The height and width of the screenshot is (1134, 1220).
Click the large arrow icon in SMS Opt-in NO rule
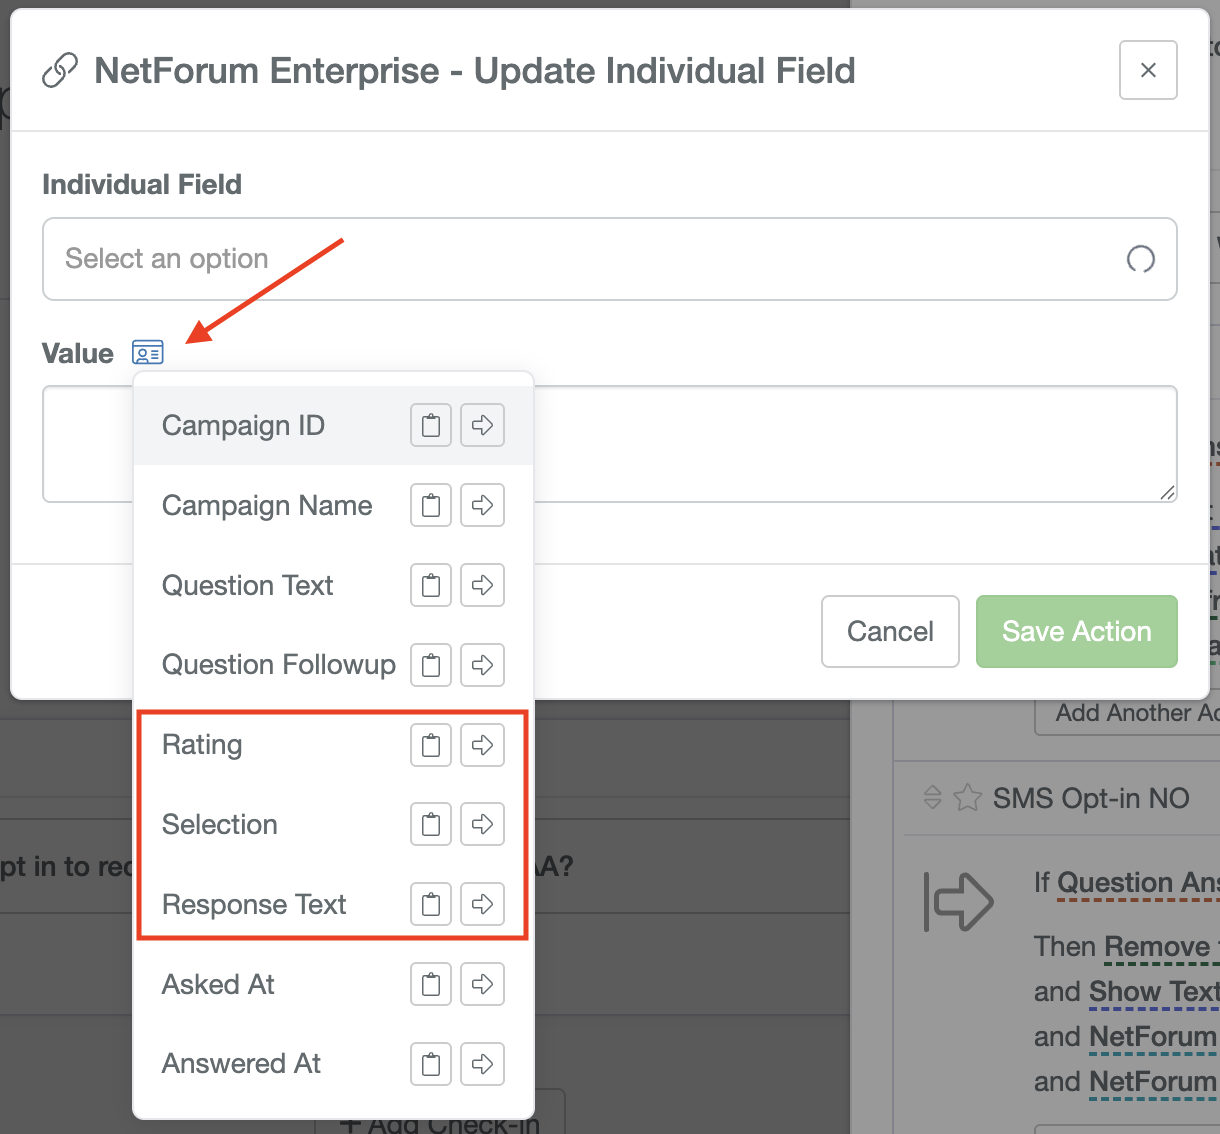[959, 901]
